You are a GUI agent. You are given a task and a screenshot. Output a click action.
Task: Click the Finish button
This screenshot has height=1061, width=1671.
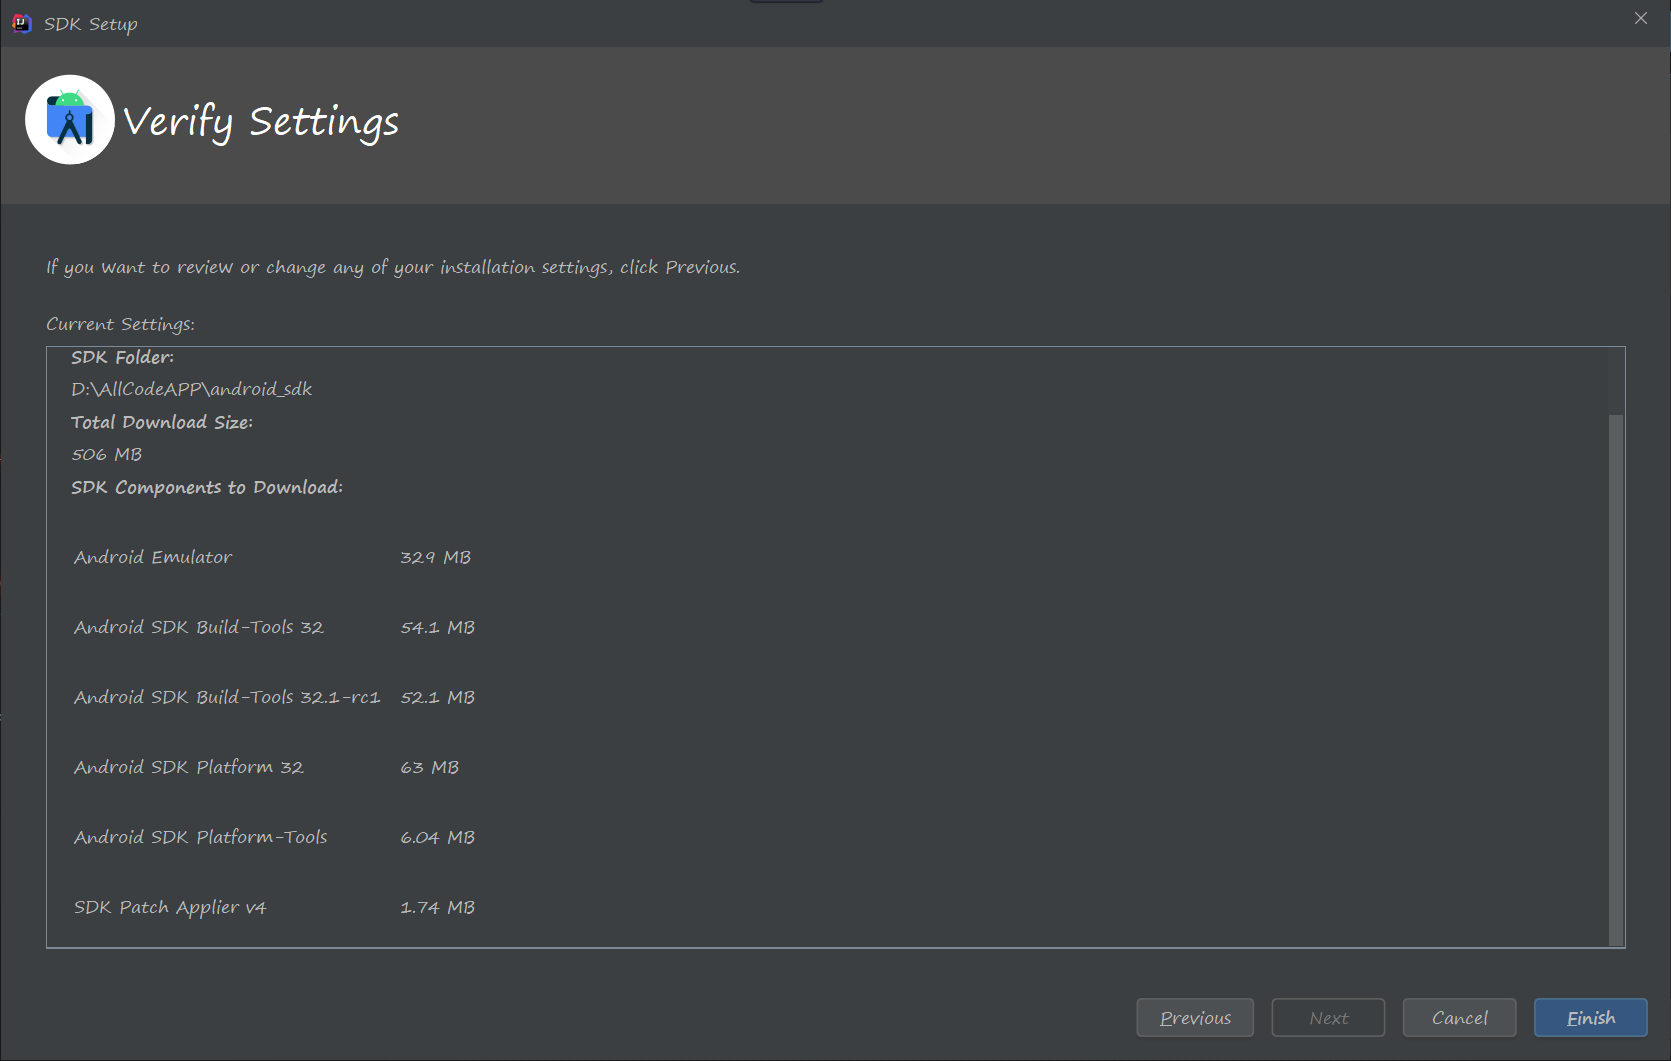pos(1590,1017)
